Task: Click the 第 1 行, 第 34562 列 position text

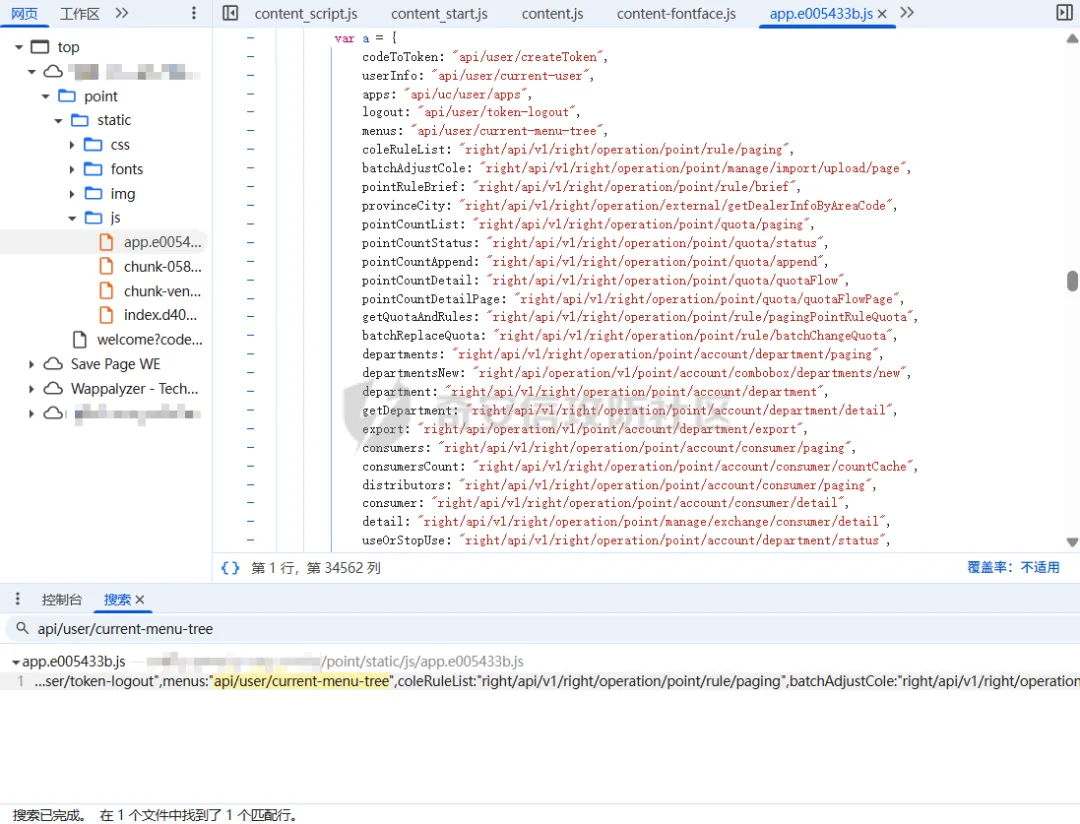Action: click(315, 568)
